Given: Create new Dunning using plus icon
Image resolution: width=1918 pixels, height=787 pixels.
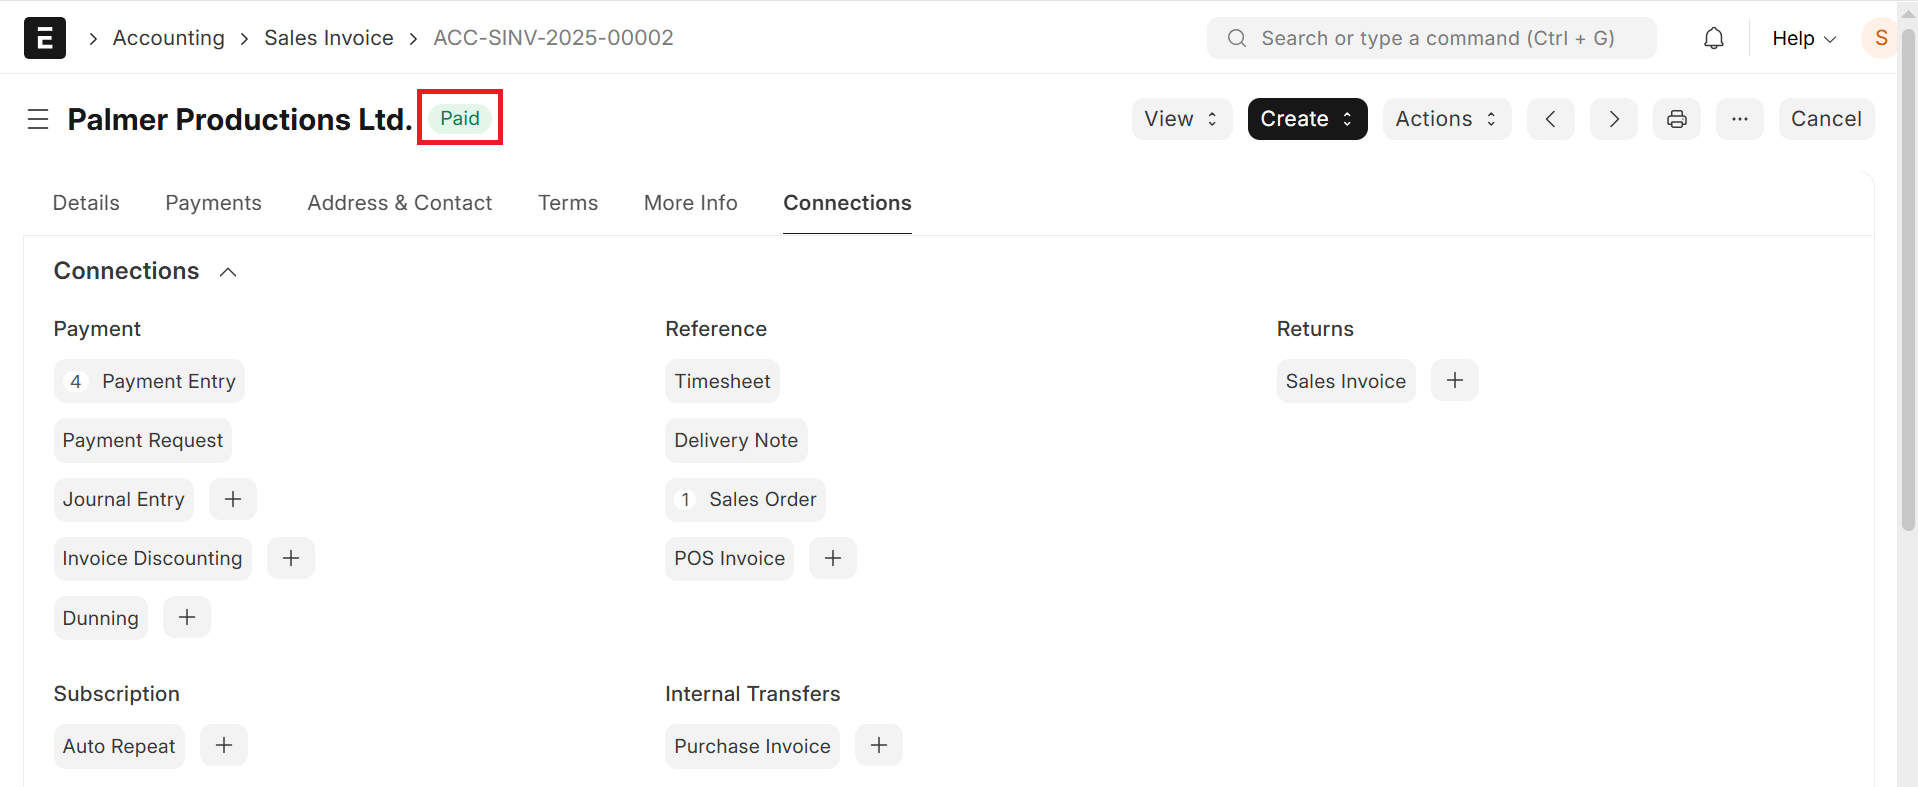Looking at the screenshot, I should pos(187,618).
